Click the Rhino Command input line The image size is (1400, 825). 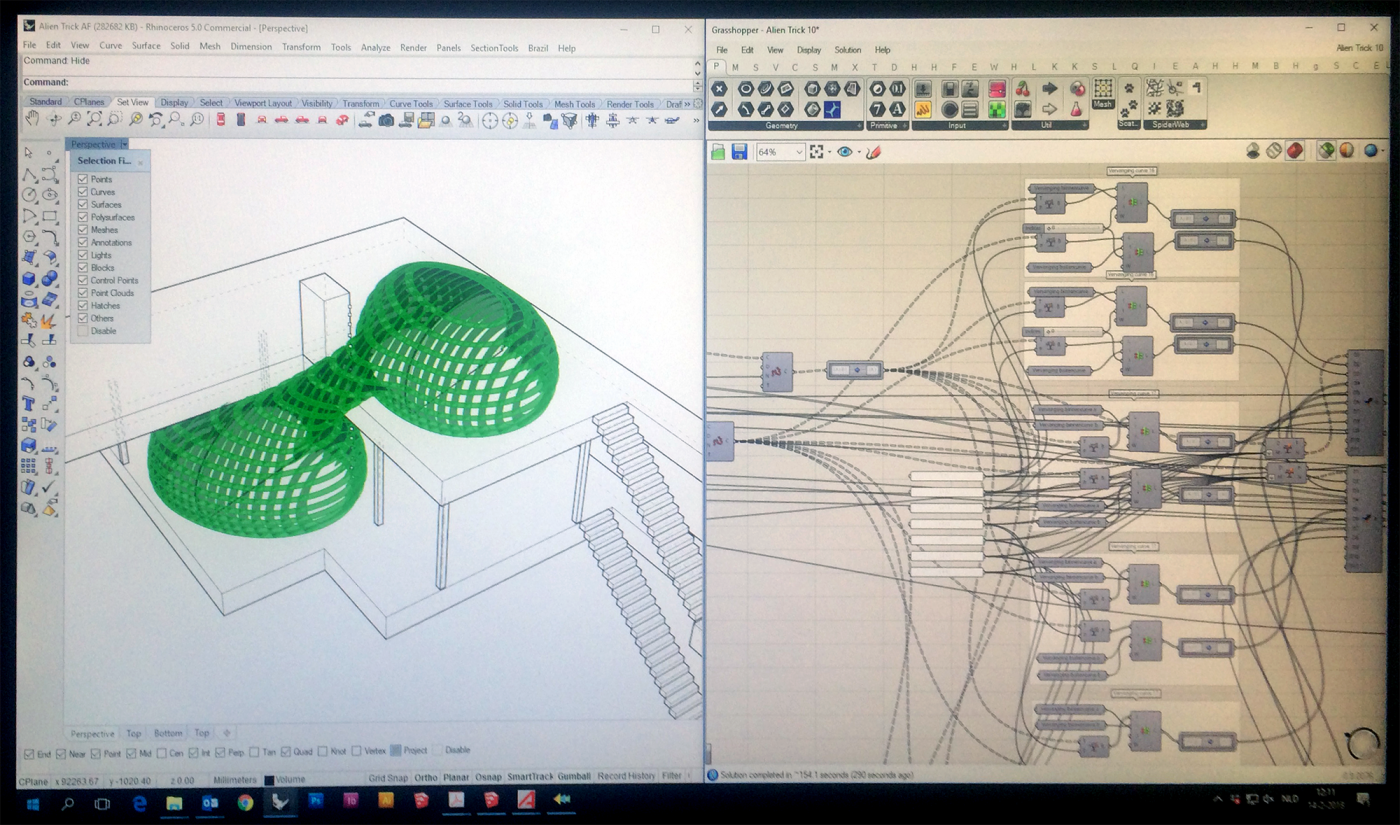[357, 83]
